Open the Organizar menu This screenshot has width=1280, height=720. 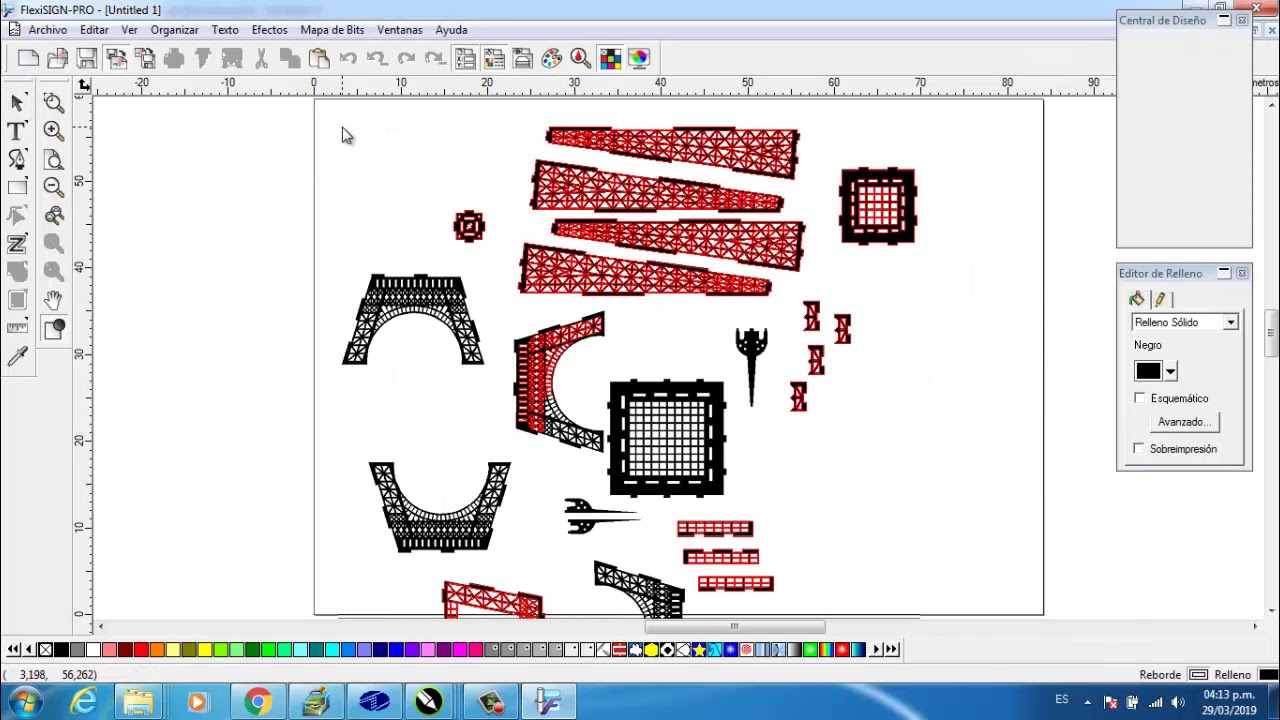(x=174, y=30)
